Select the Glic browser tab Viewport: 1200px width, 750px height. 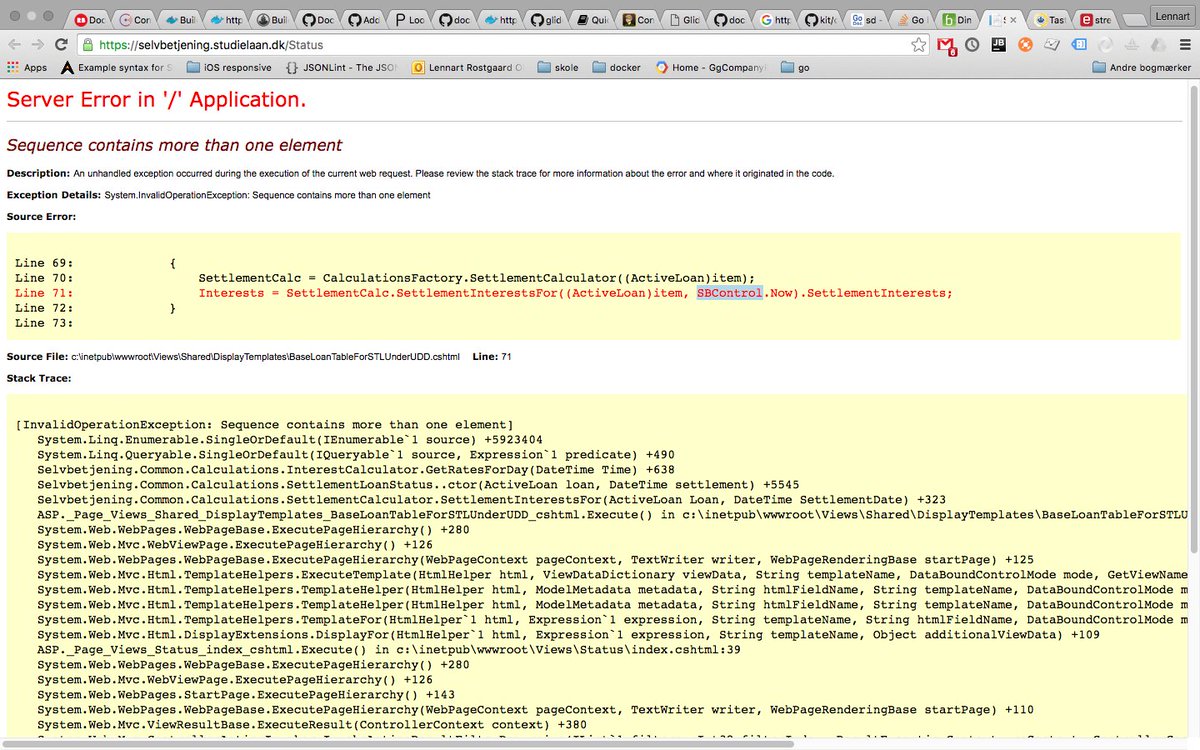[x=686, y=18]
